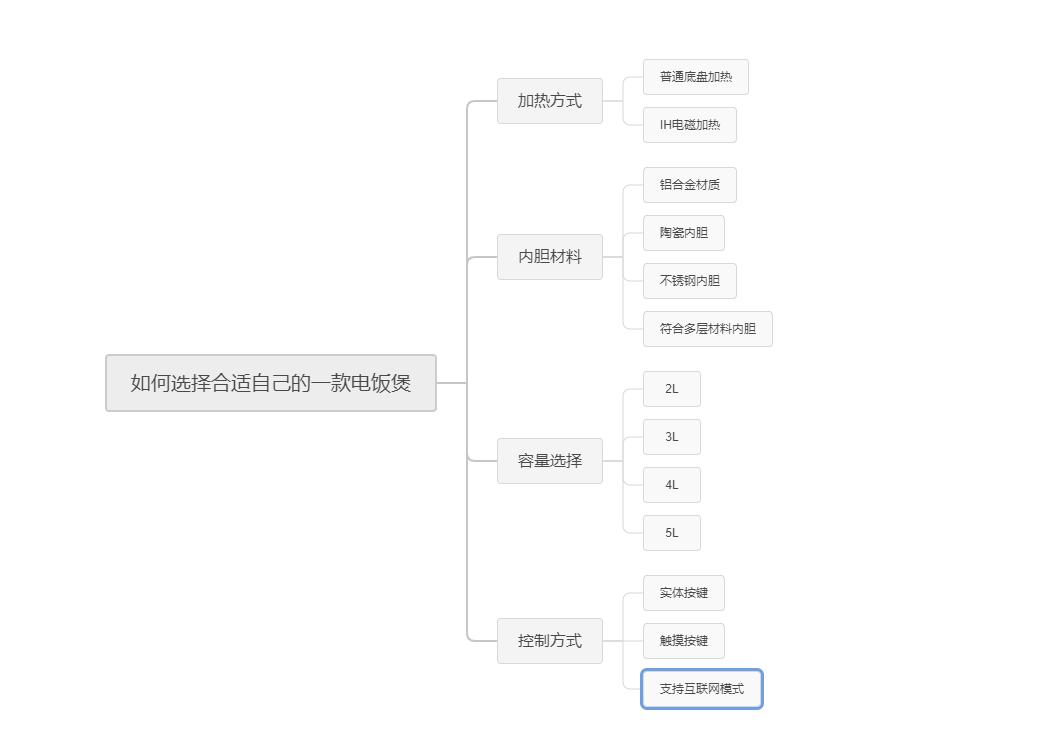Click the connector between 控制方式 and 触摸按键
The width and height of the screenshot is (1046, 747).
tap(623, 641)
